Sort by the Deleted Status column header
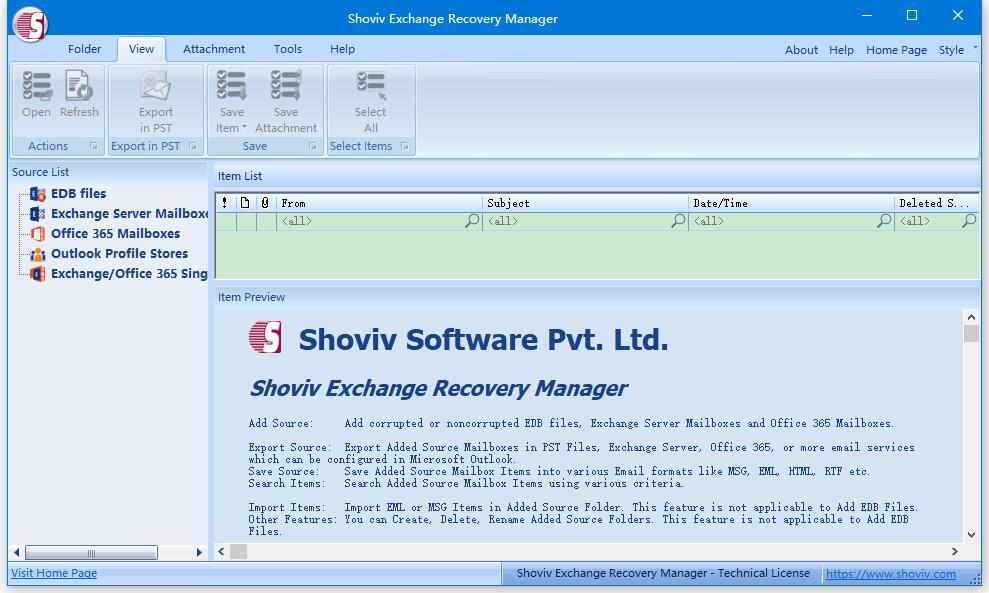 (x=937, y=203)
